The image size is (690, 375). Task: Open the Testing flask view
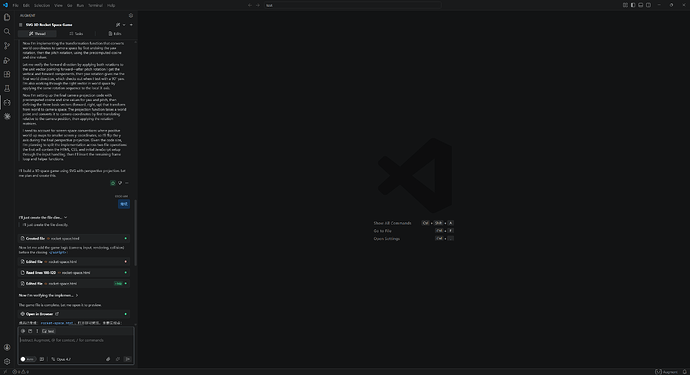7,88
